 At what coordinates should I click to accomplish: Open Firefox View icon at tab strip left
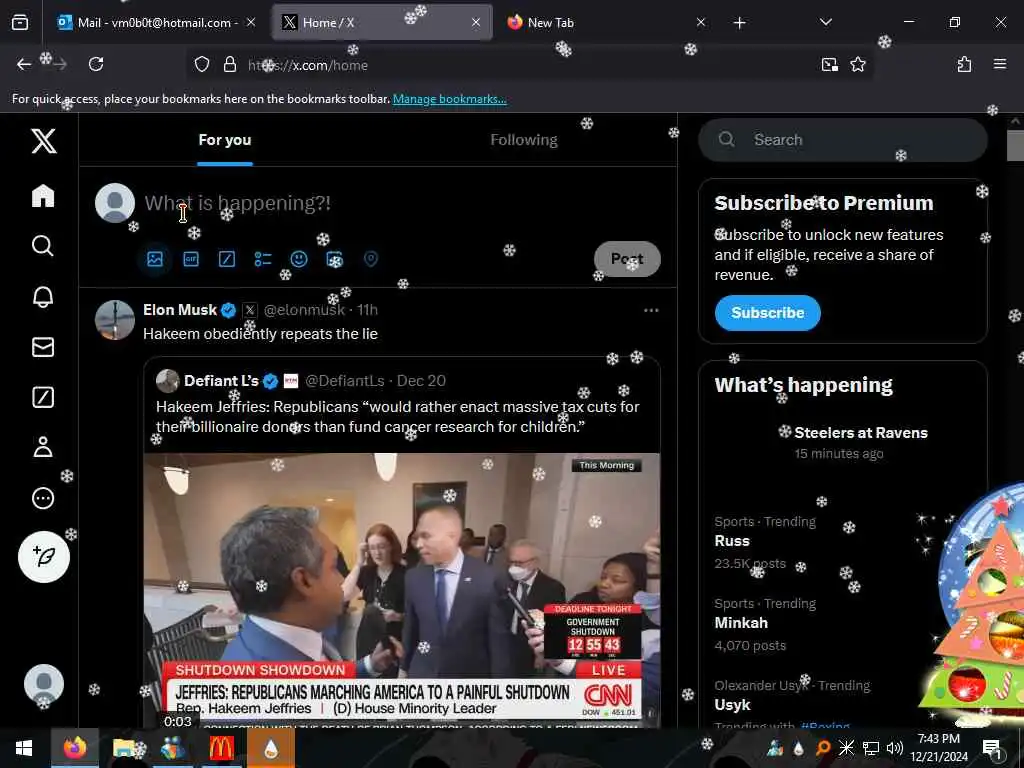pos(20,23)
